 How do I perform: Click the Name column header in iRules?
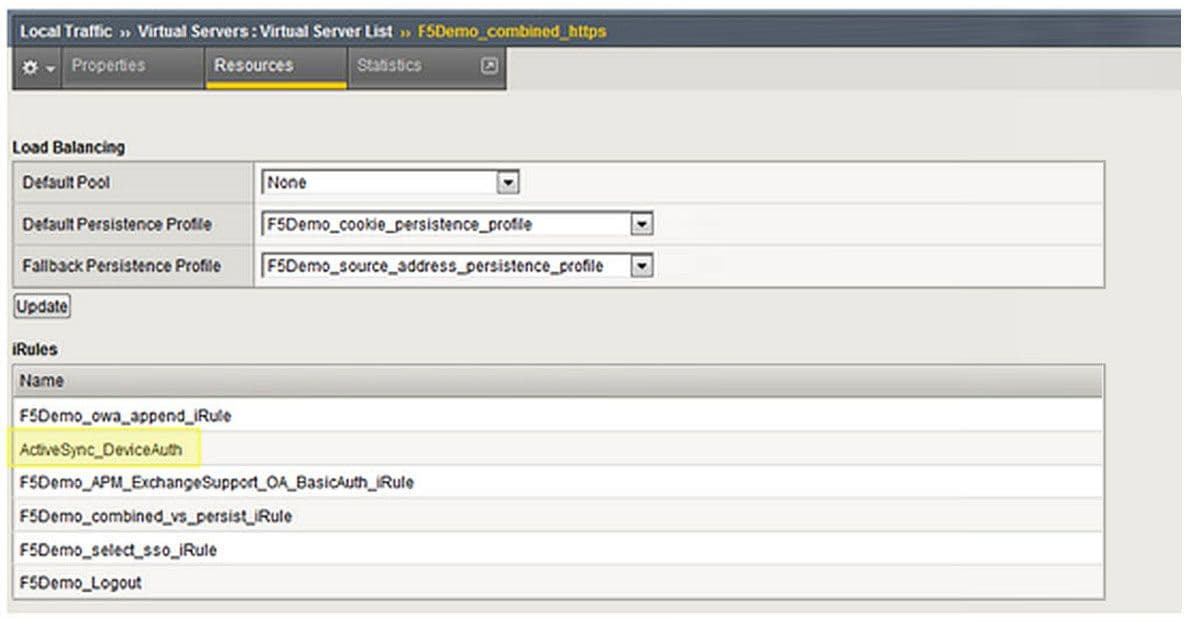41,381
